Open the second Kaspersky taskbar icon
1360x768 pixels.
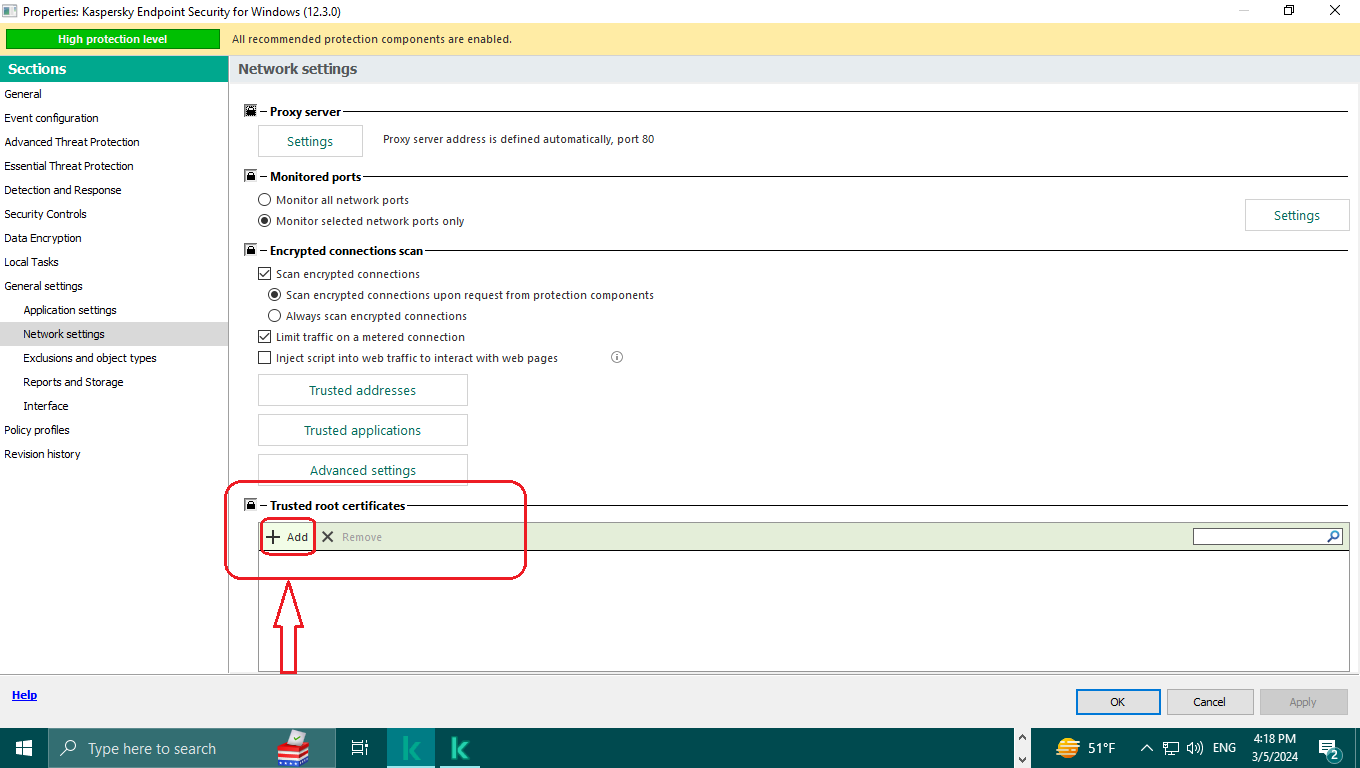[x=460, y=748]
